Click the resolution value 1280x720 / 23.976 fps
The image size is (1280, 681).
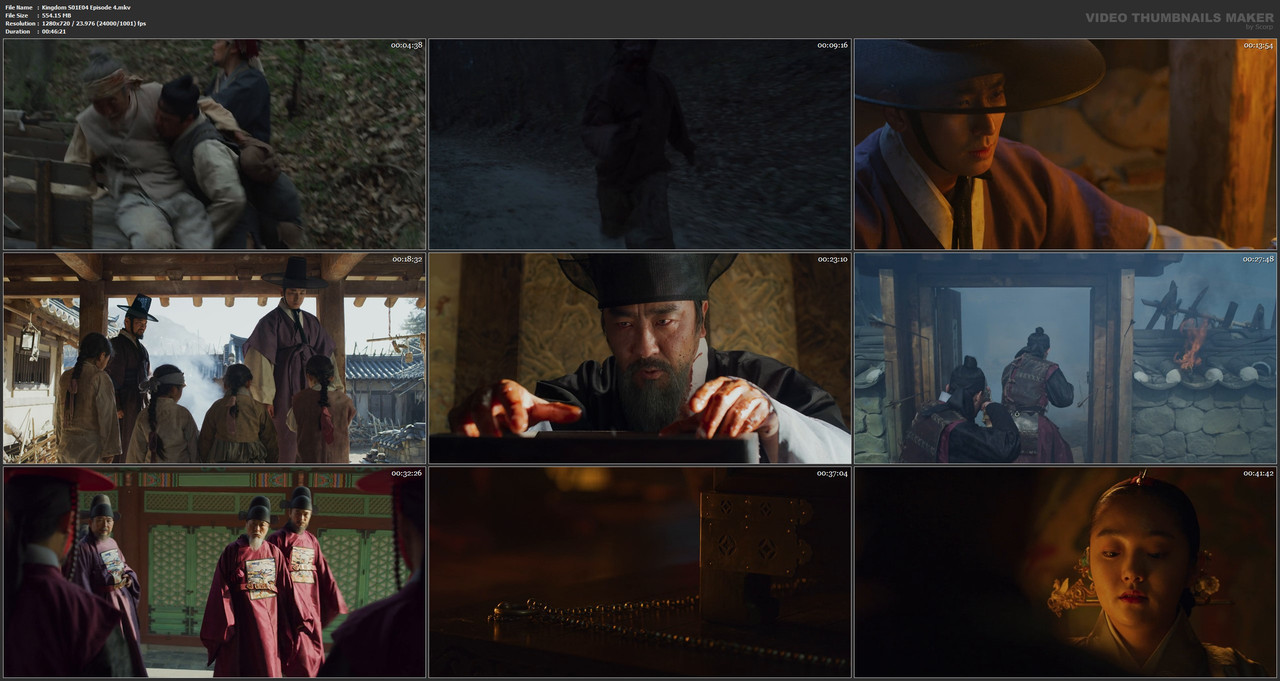[94, 23]
